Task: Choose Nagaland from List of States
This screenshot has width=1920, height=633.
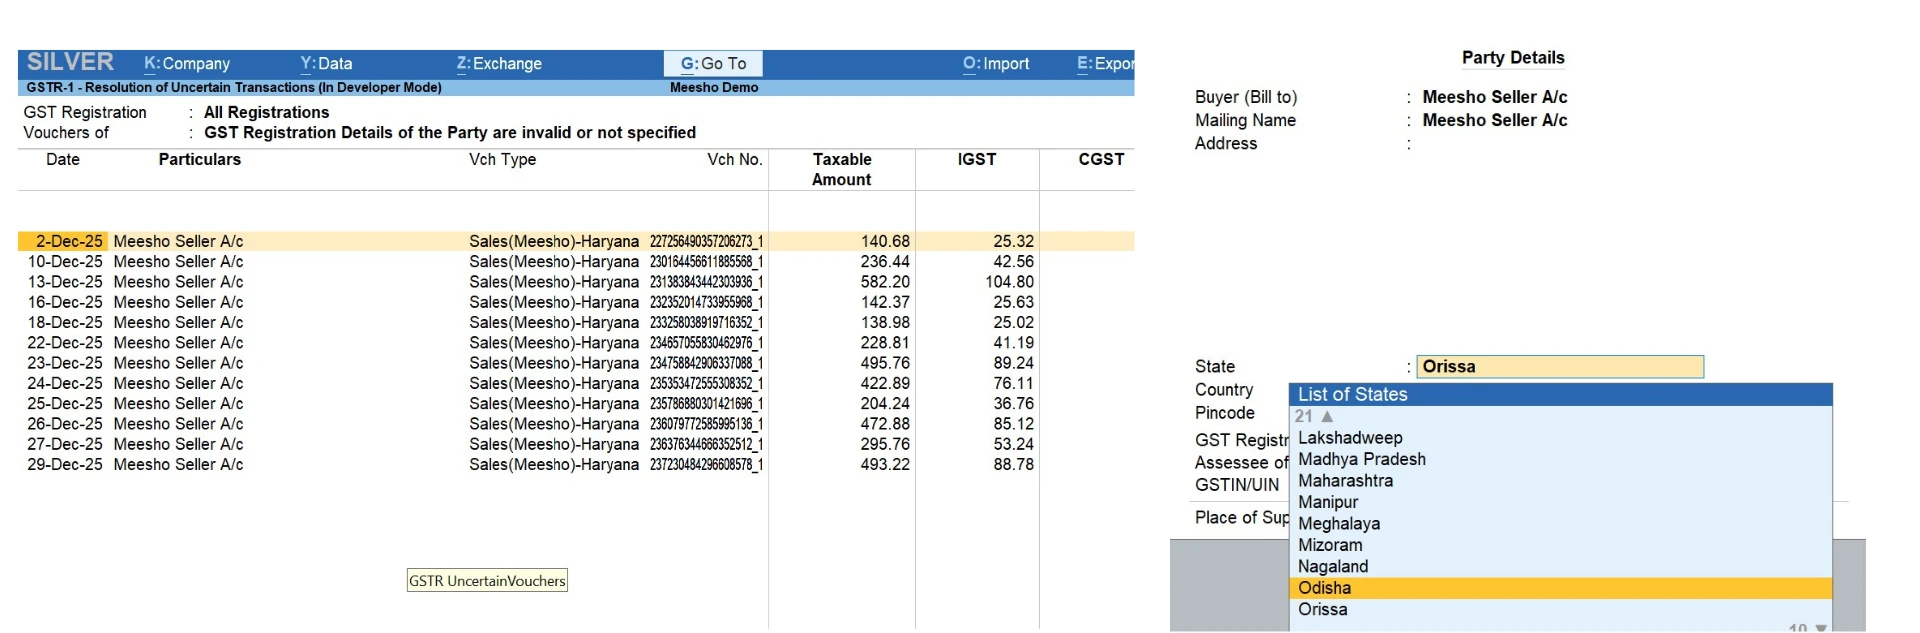Action: pos(1560,566)
